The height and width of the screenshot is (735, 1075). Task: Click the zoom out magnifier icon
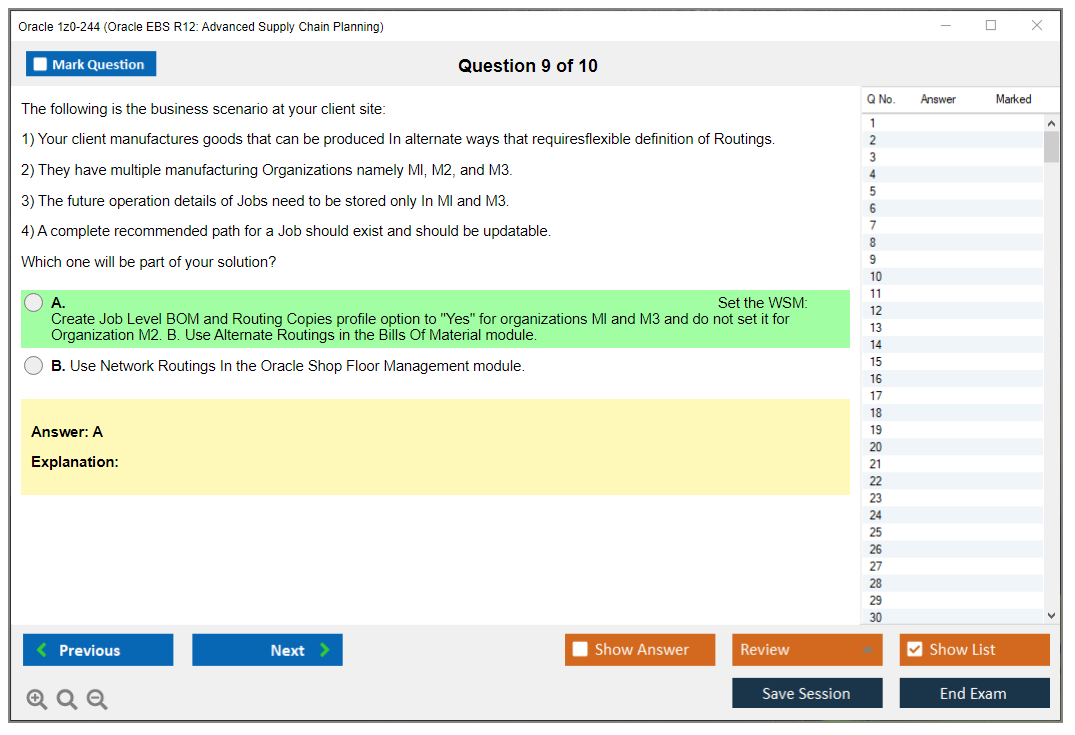coord(97,700)
